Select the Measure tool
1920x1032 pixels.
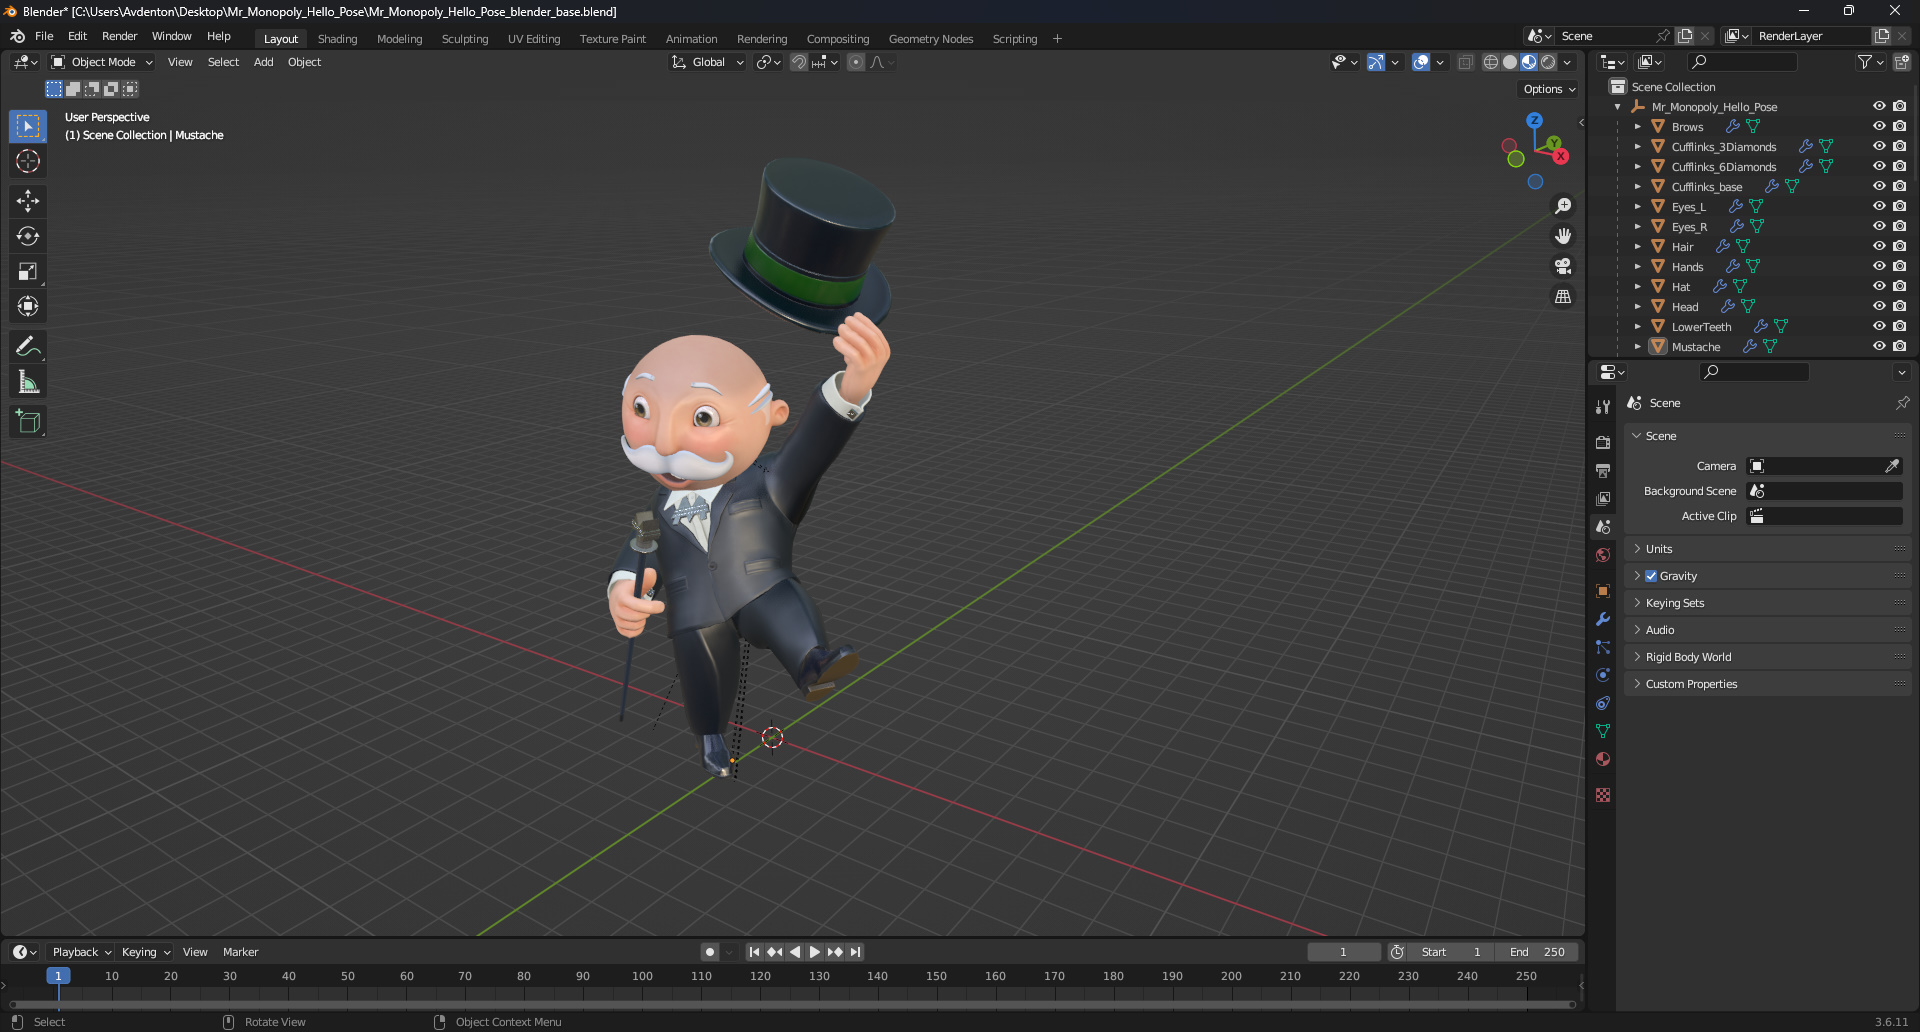pos(28,381)
